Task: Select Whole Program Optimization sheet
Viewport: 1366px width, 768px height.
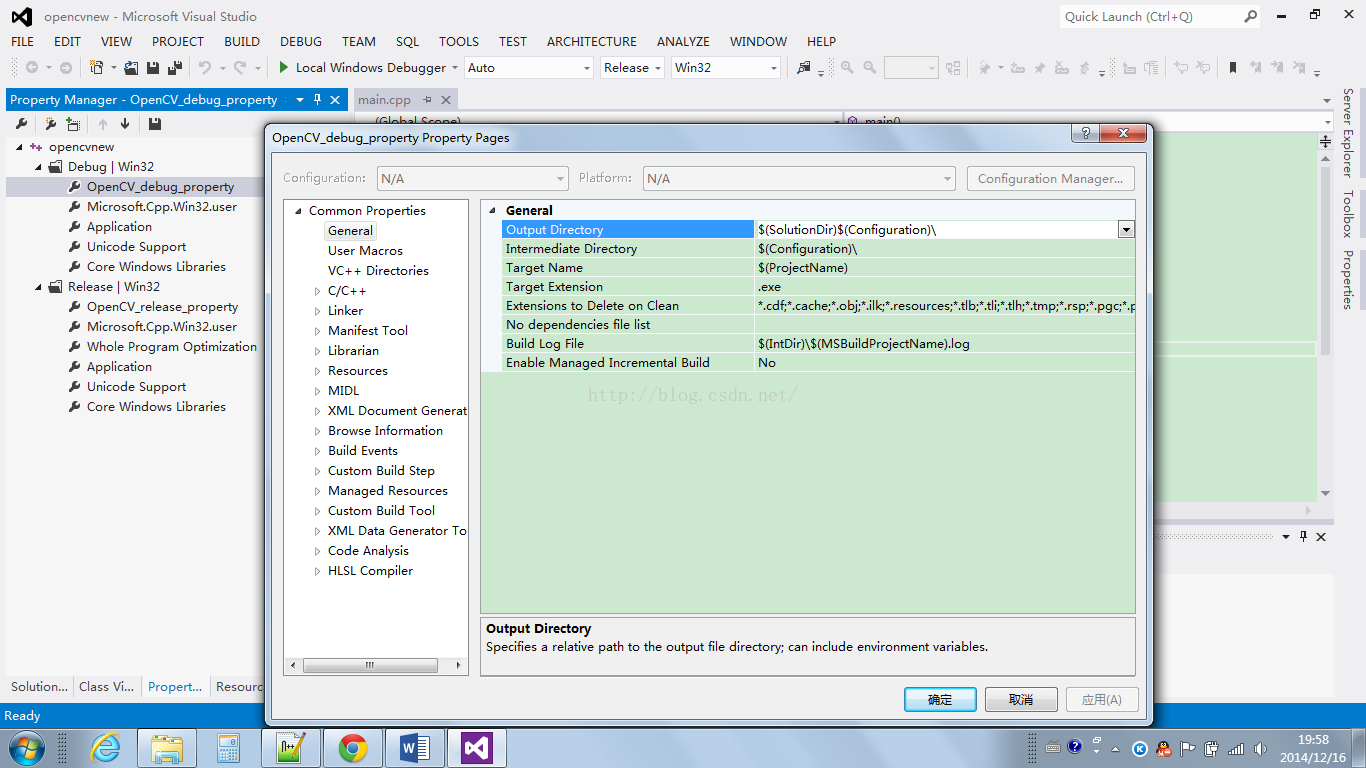Action: click(172, 347)
